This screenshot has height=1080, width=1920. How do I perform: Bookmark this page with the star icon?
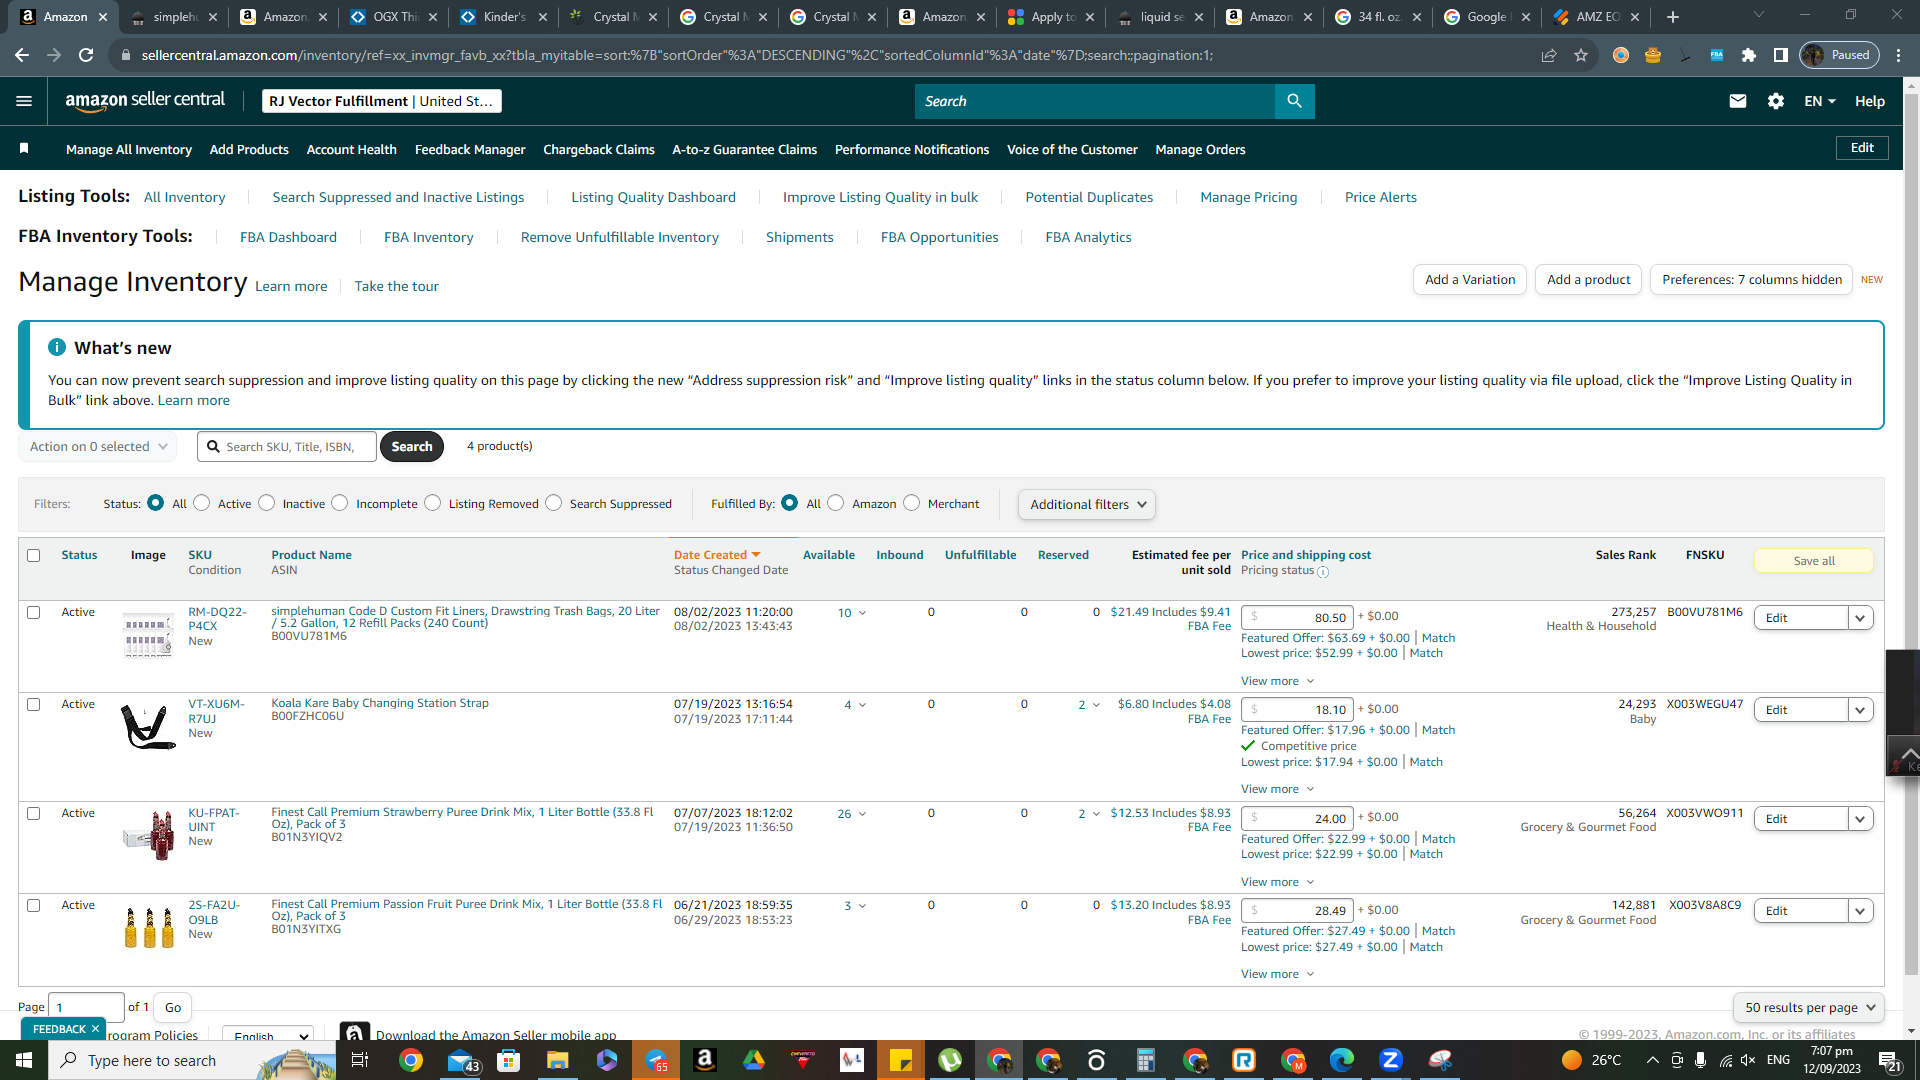pos(1581,55)
